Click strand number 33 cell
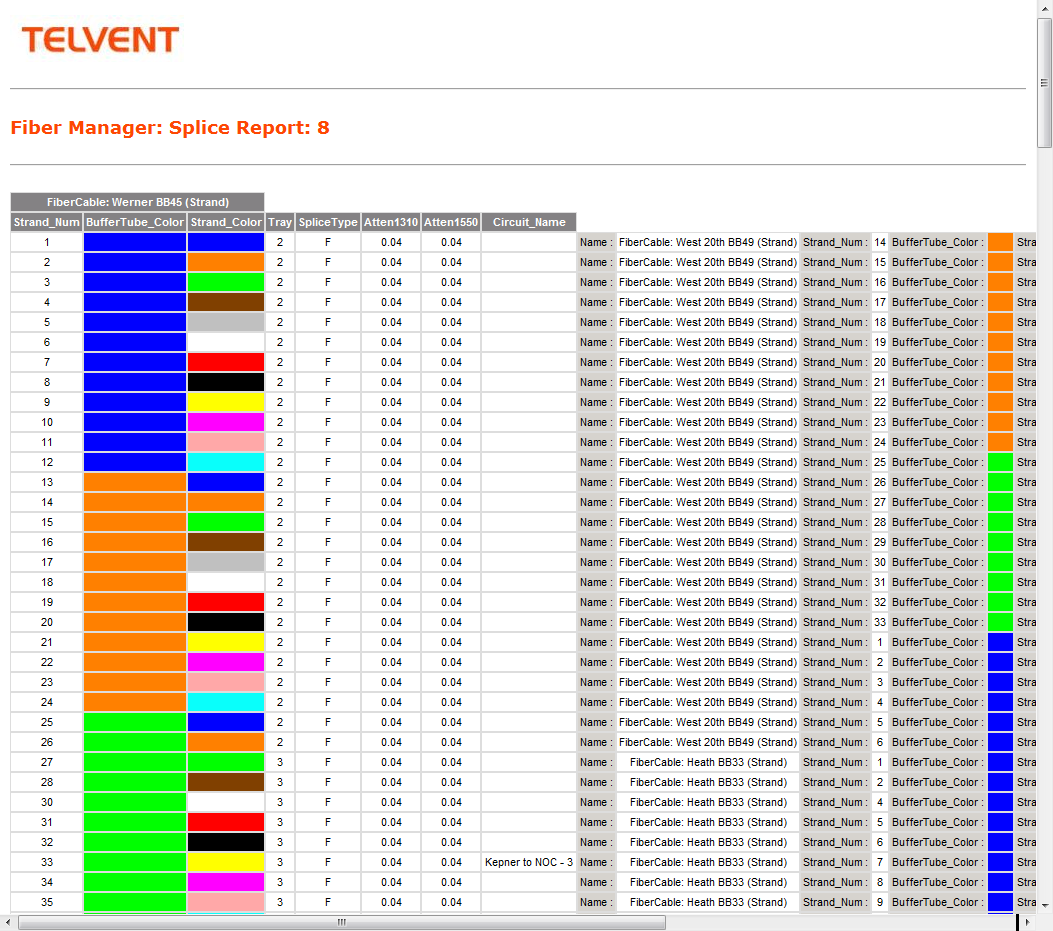The width and height of the screenshot is (1053, 931). tap(46, 862)
